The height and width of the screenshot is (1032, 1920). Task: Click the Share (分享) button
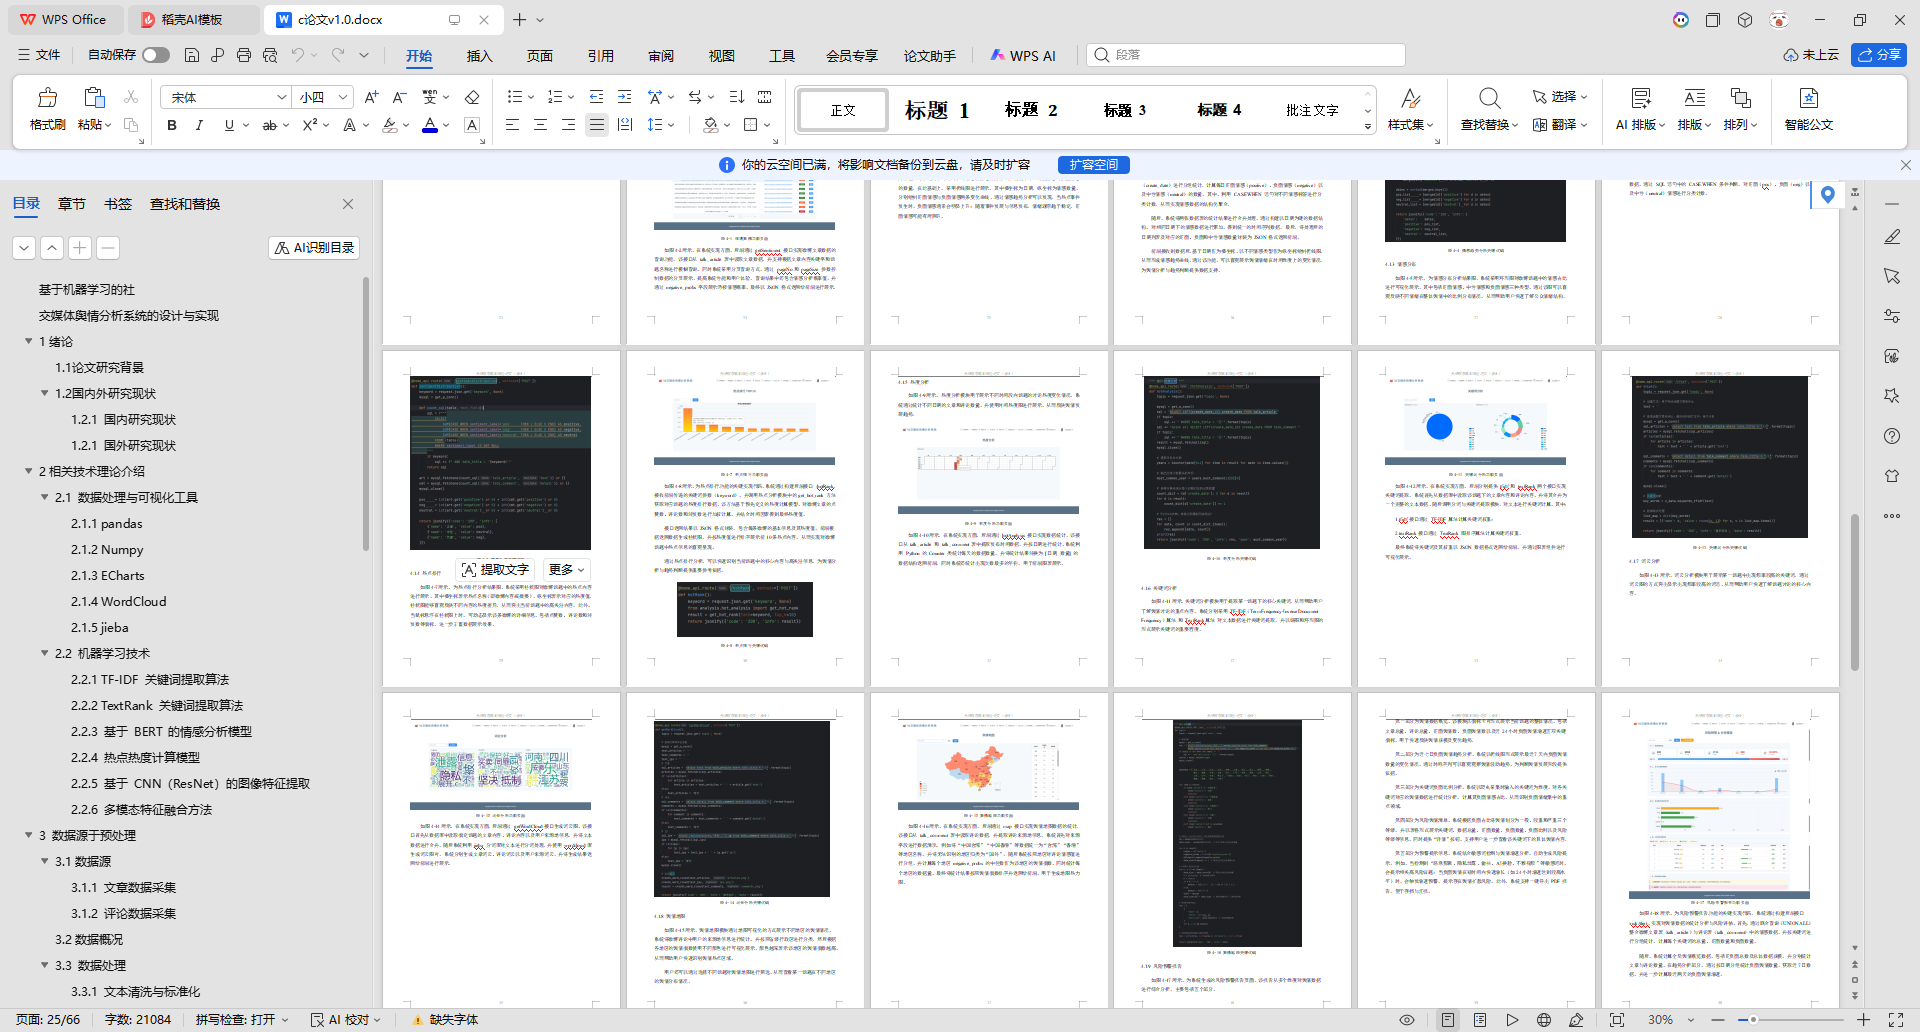pos(1879,55)
